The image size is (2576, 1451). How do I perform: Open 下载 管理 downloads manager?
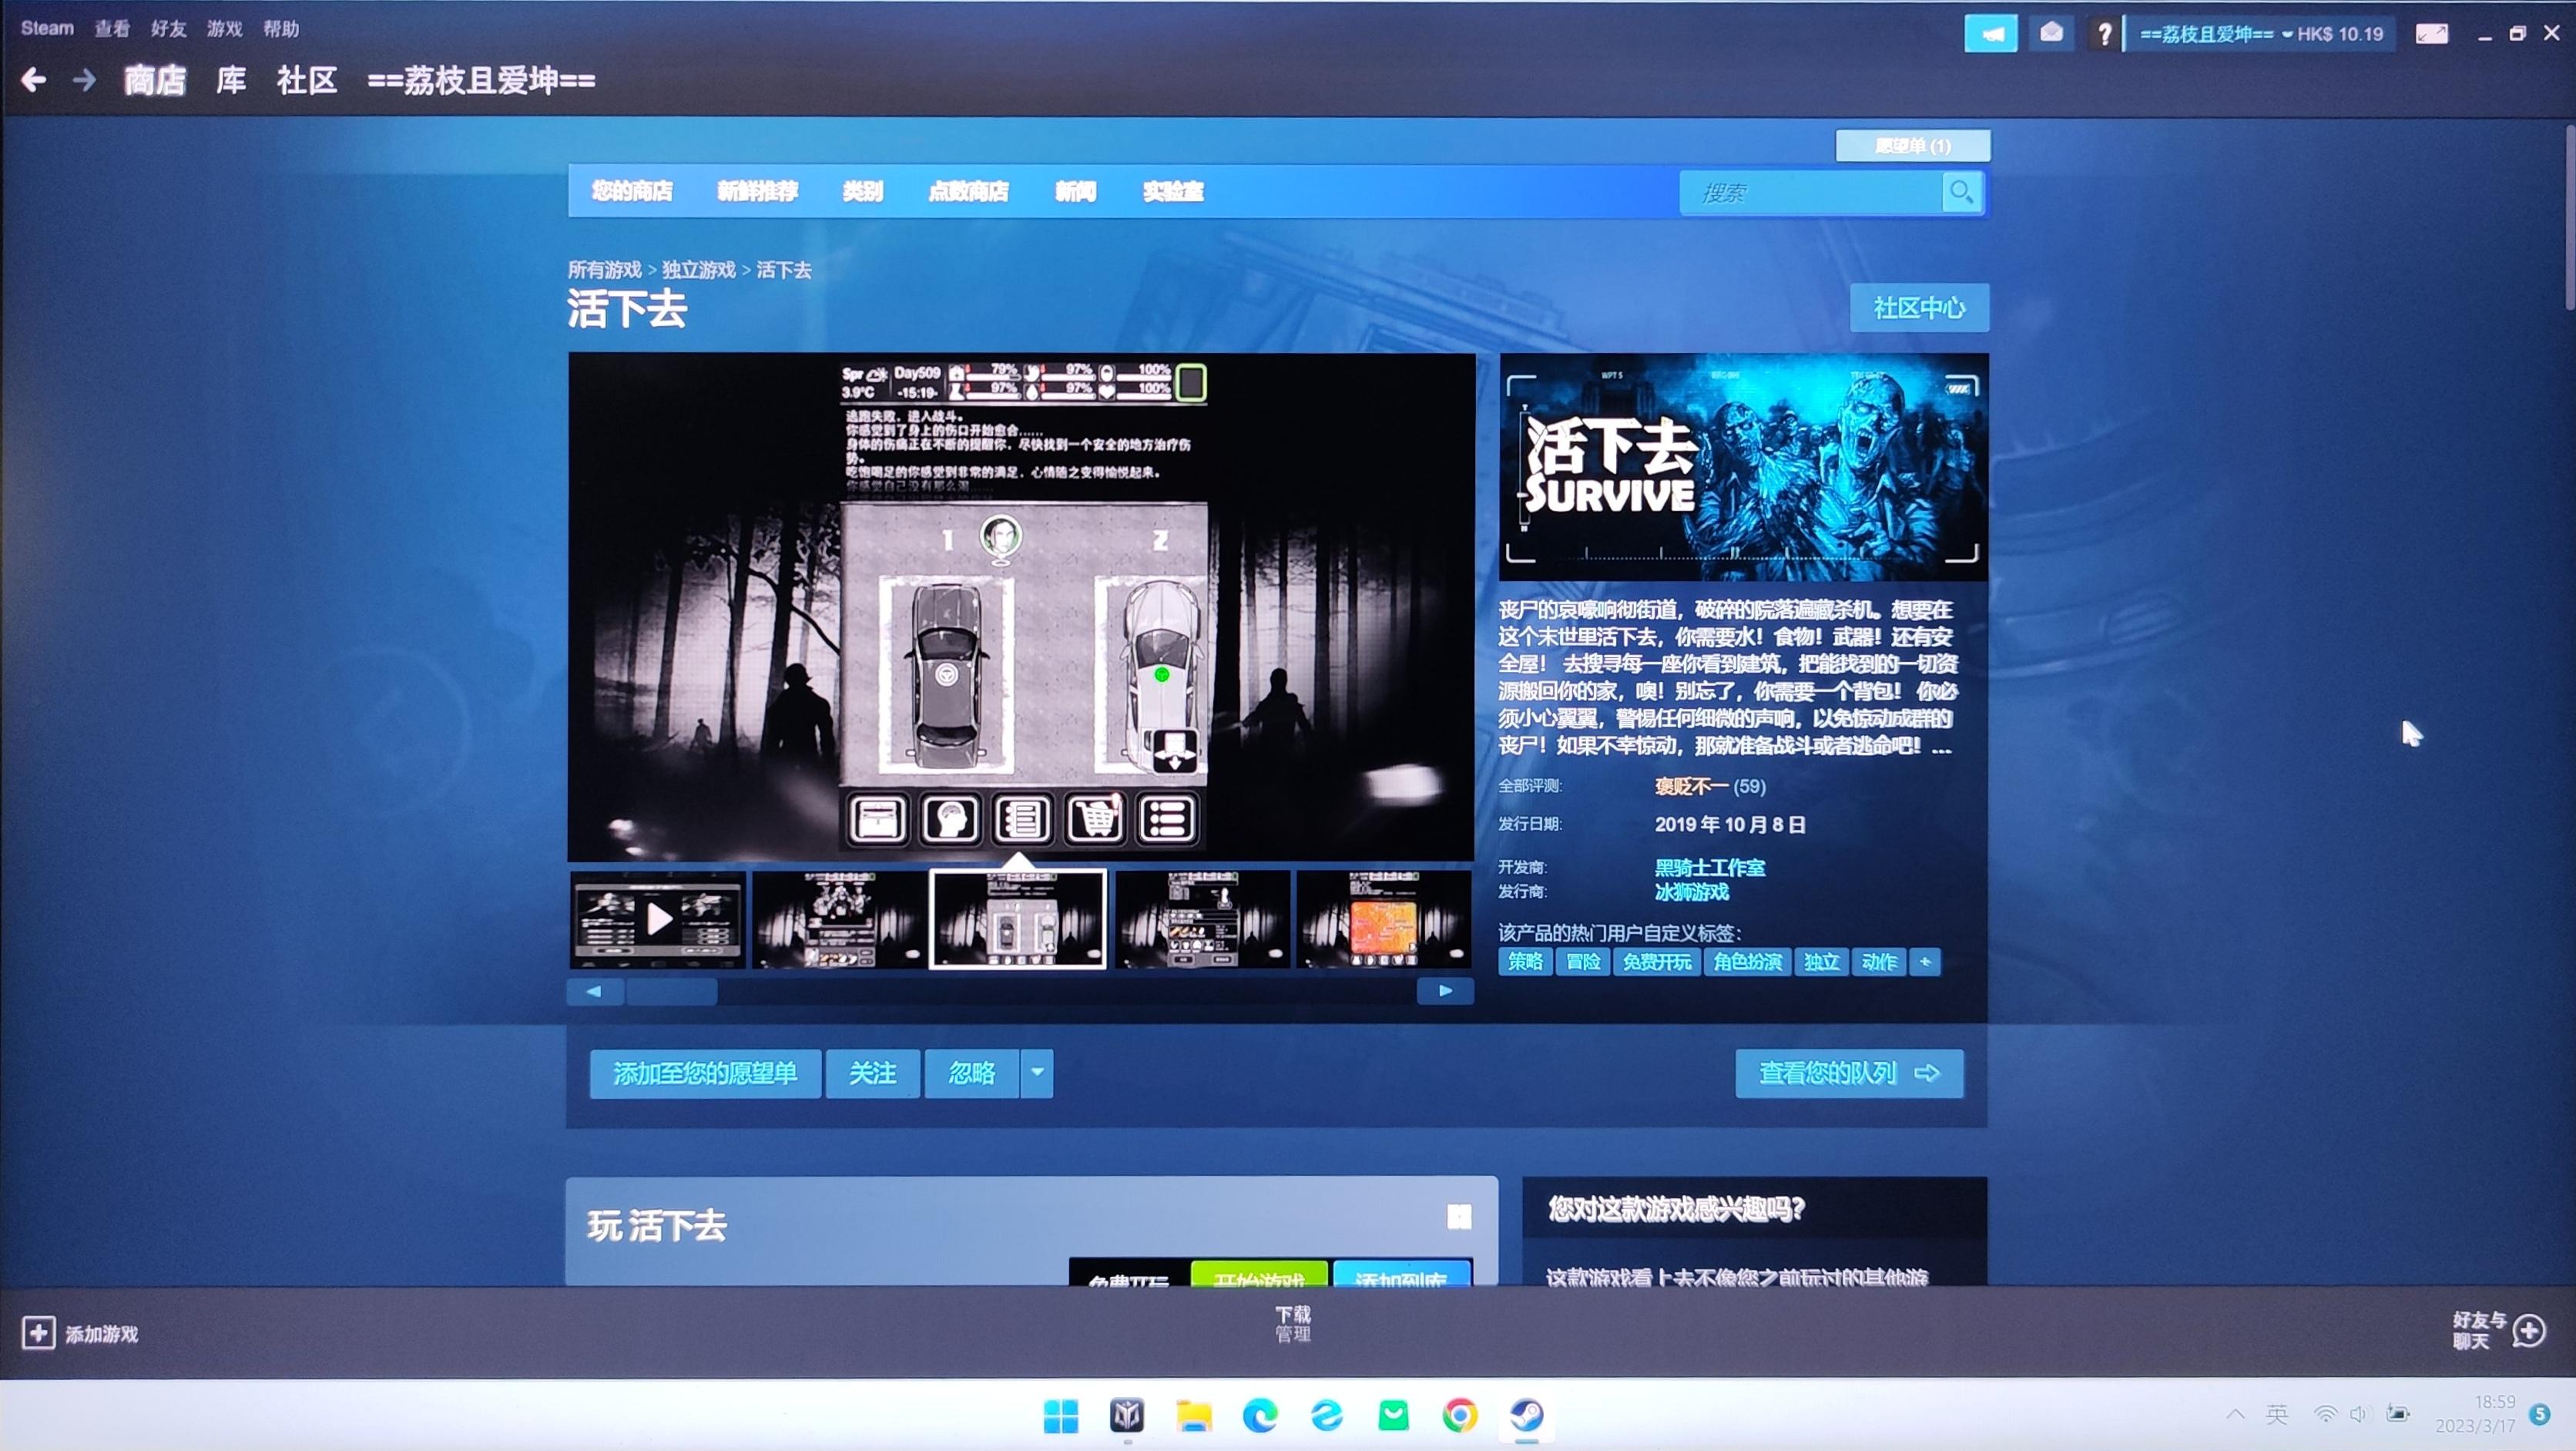pos(1292,1323)
